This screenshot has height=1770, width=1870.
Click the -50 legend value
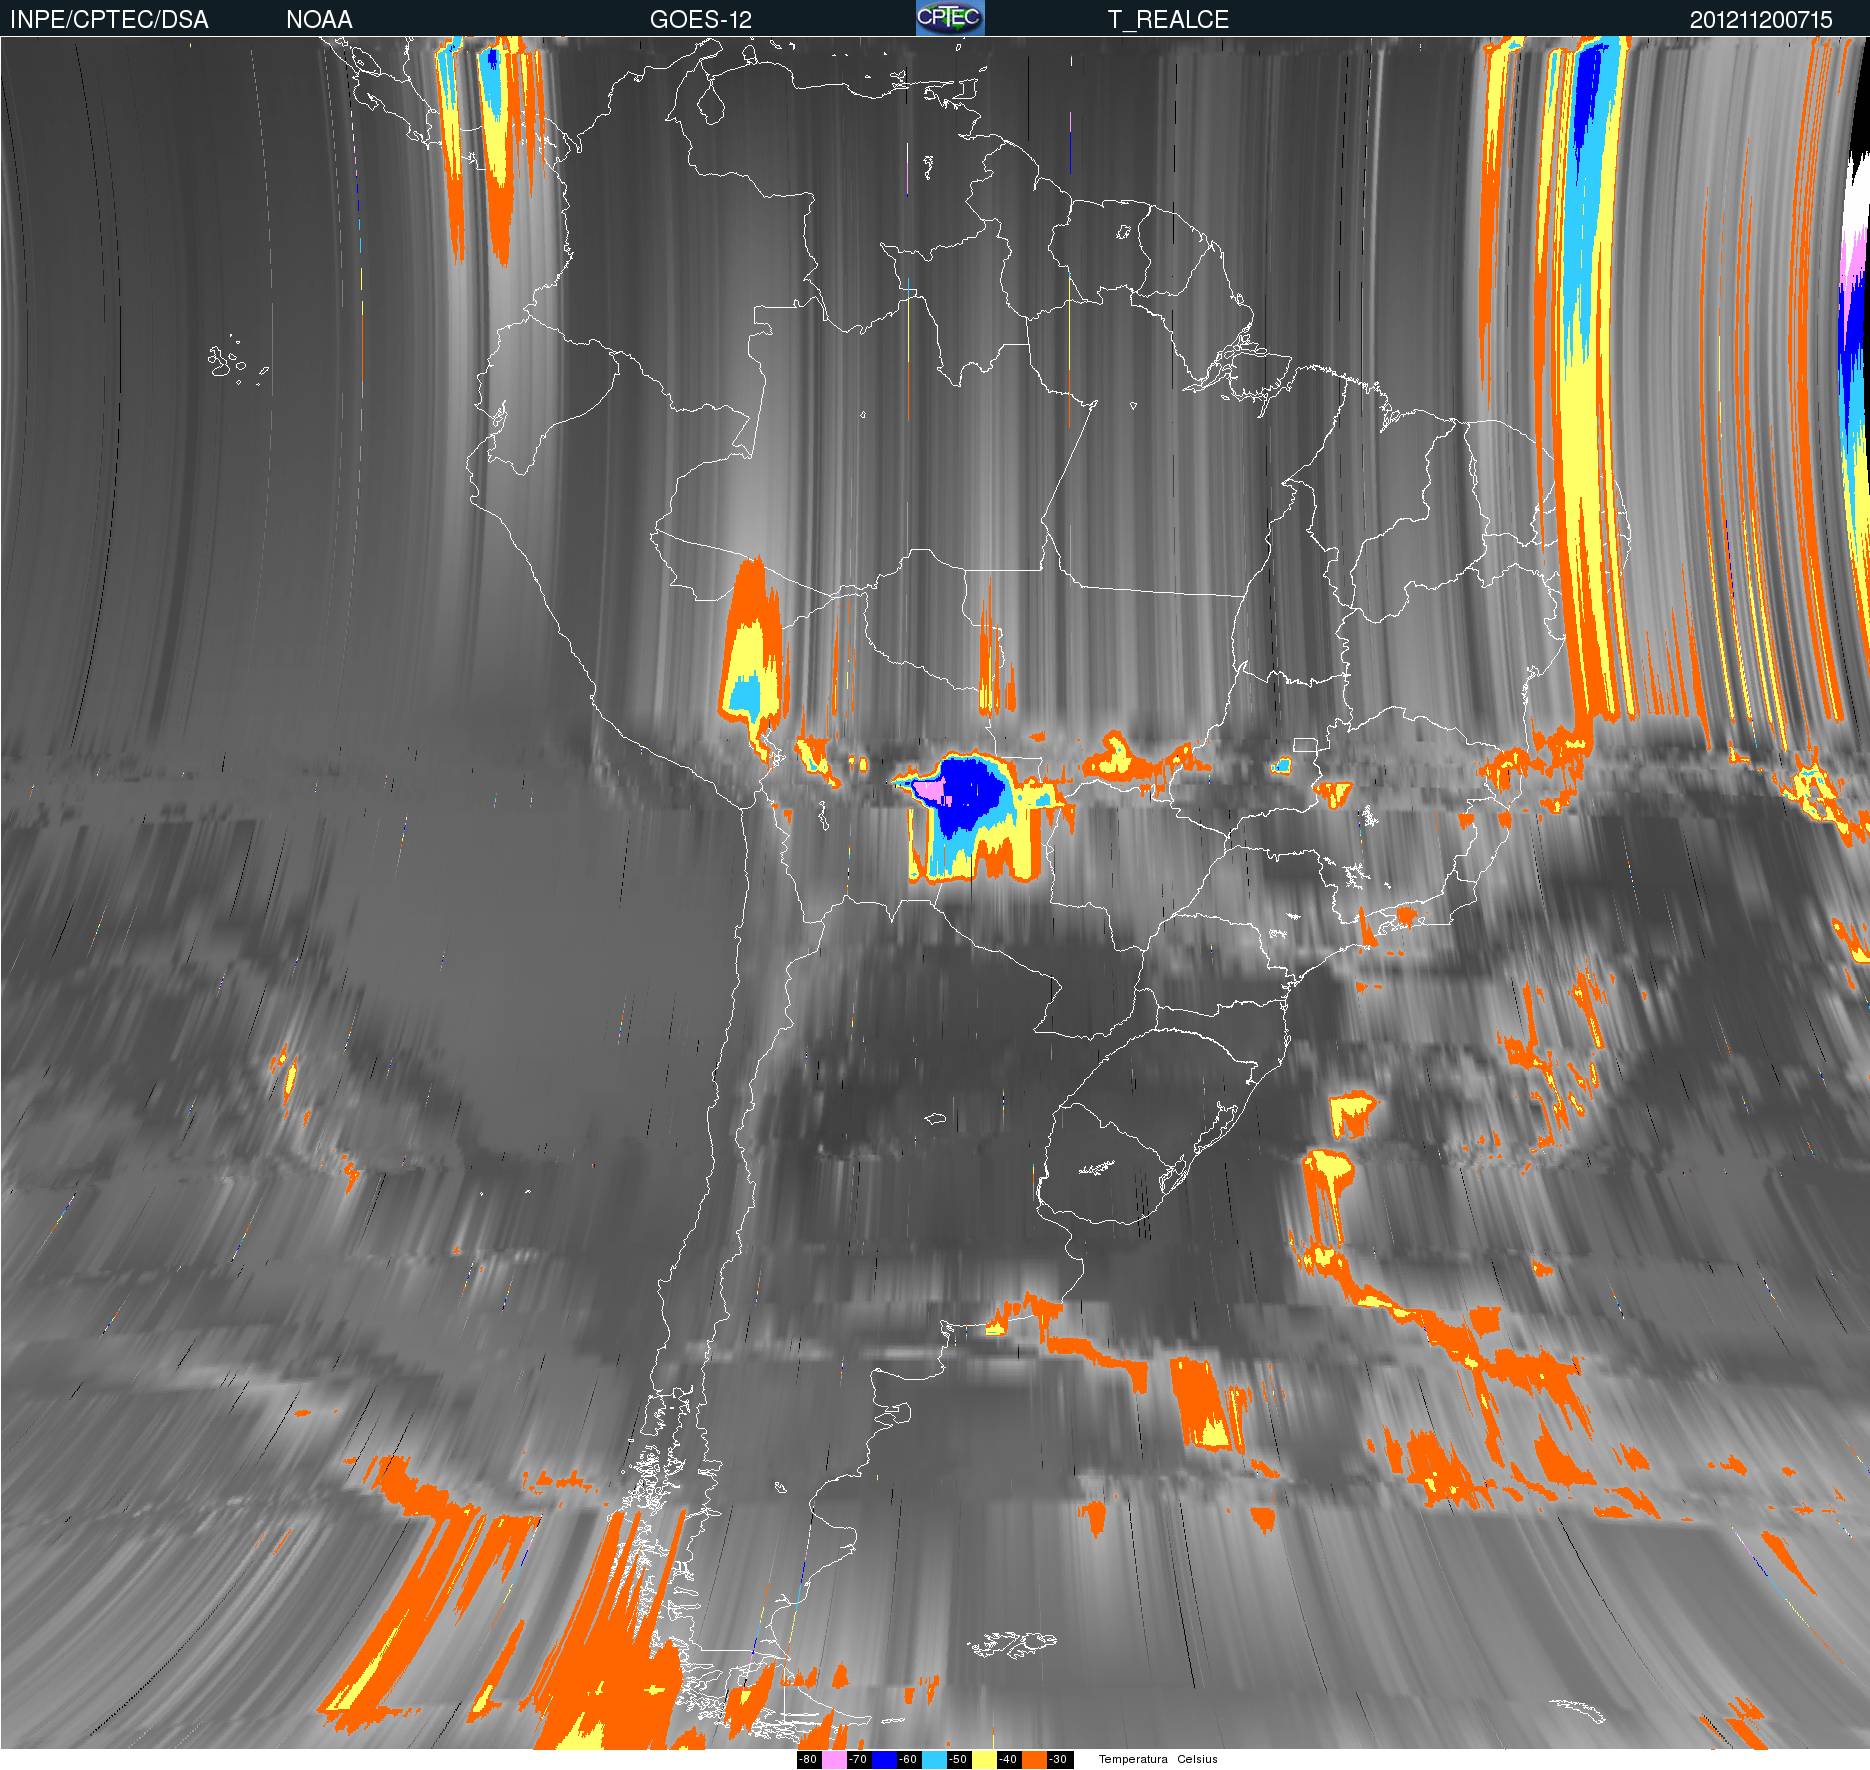(958, 1759)
